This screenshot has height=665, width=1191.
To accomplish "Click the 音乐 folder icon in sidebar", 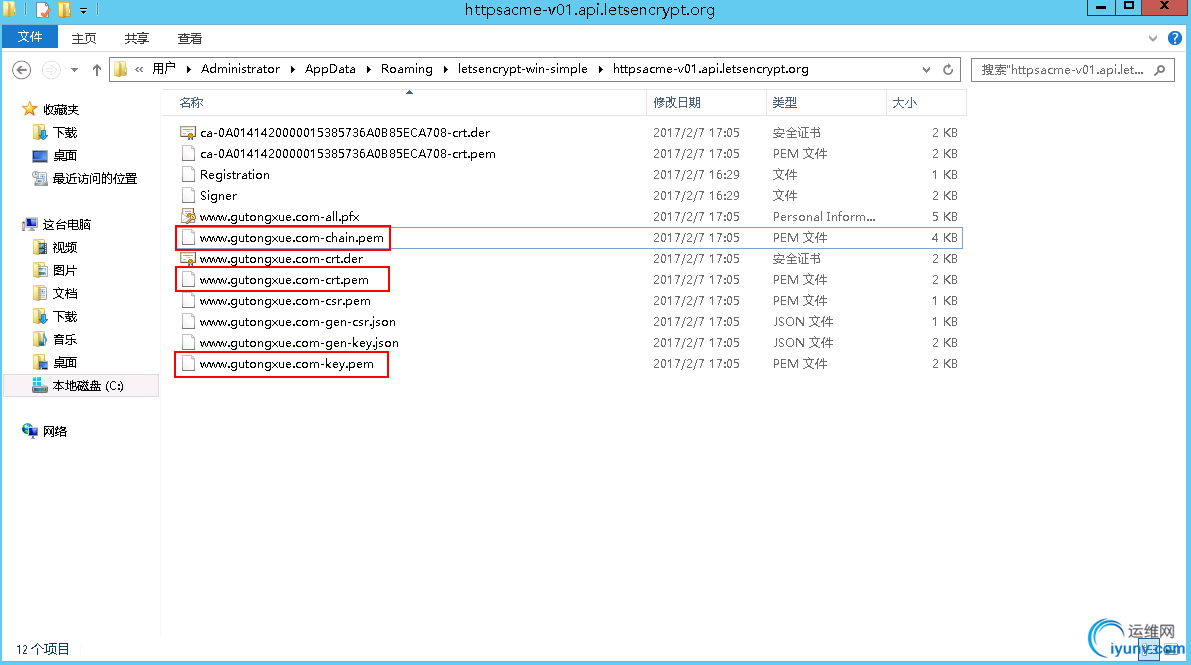I will (x=40, y=339).
